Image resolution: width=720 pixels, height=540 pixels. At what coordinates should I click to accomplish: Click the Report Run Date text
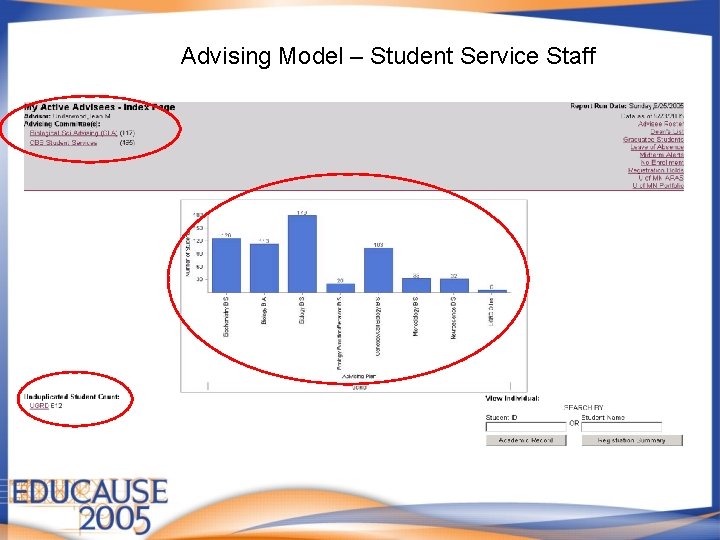pyautogui.click(x=627, y=106)
